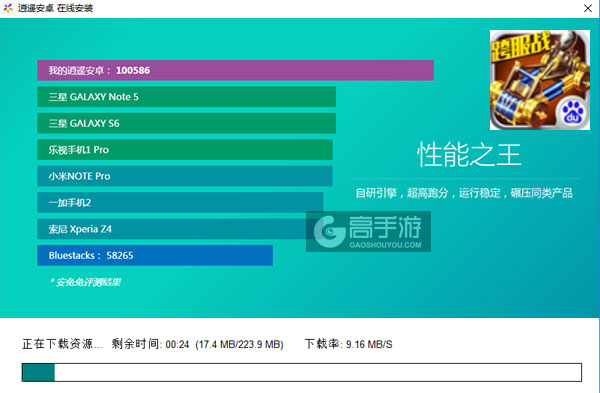Click the colorful installer logo in title bar
This screenshot has height=393, width=600.
[8, 8]
